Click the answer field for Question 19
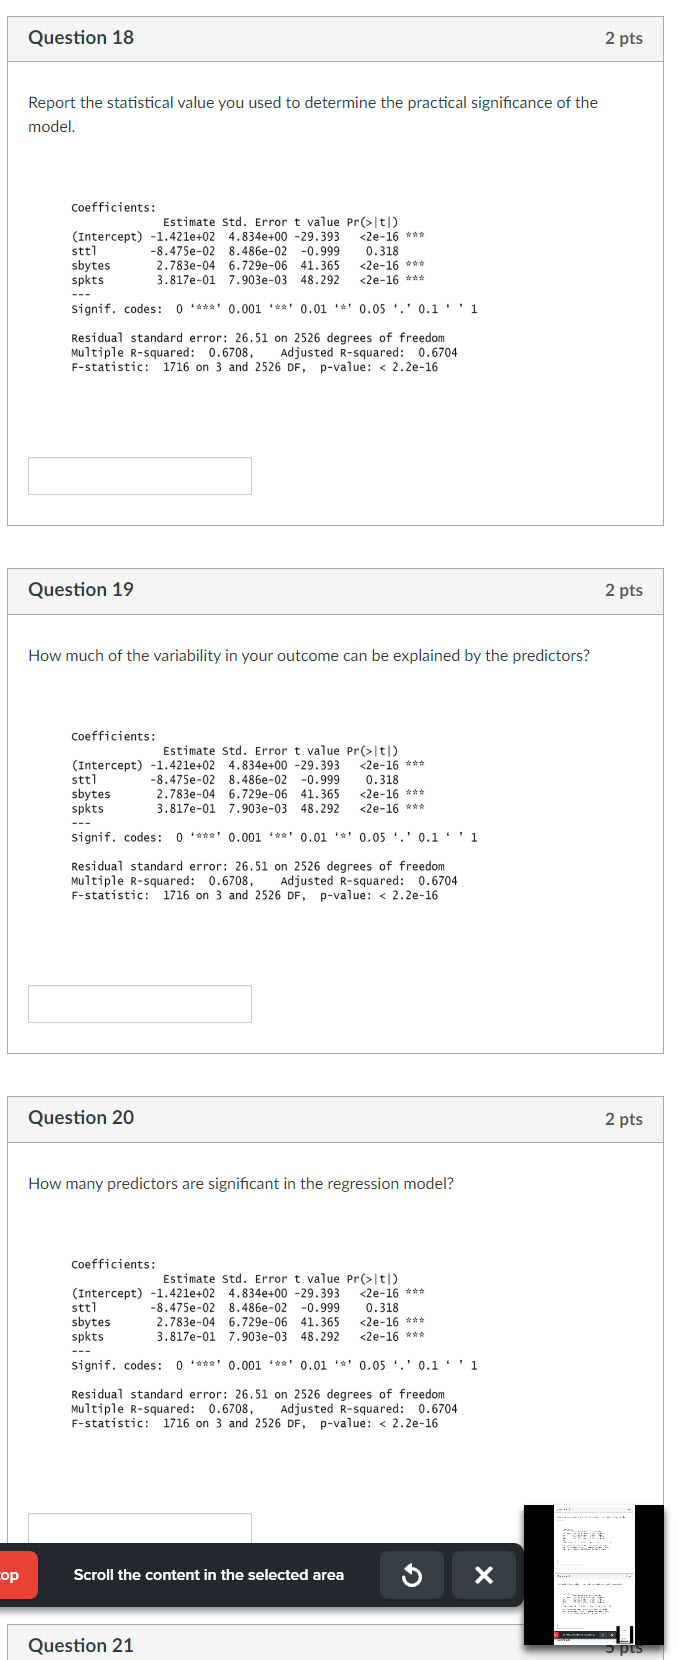This screenshot has width=679, height=1660. click(139, 1003)
